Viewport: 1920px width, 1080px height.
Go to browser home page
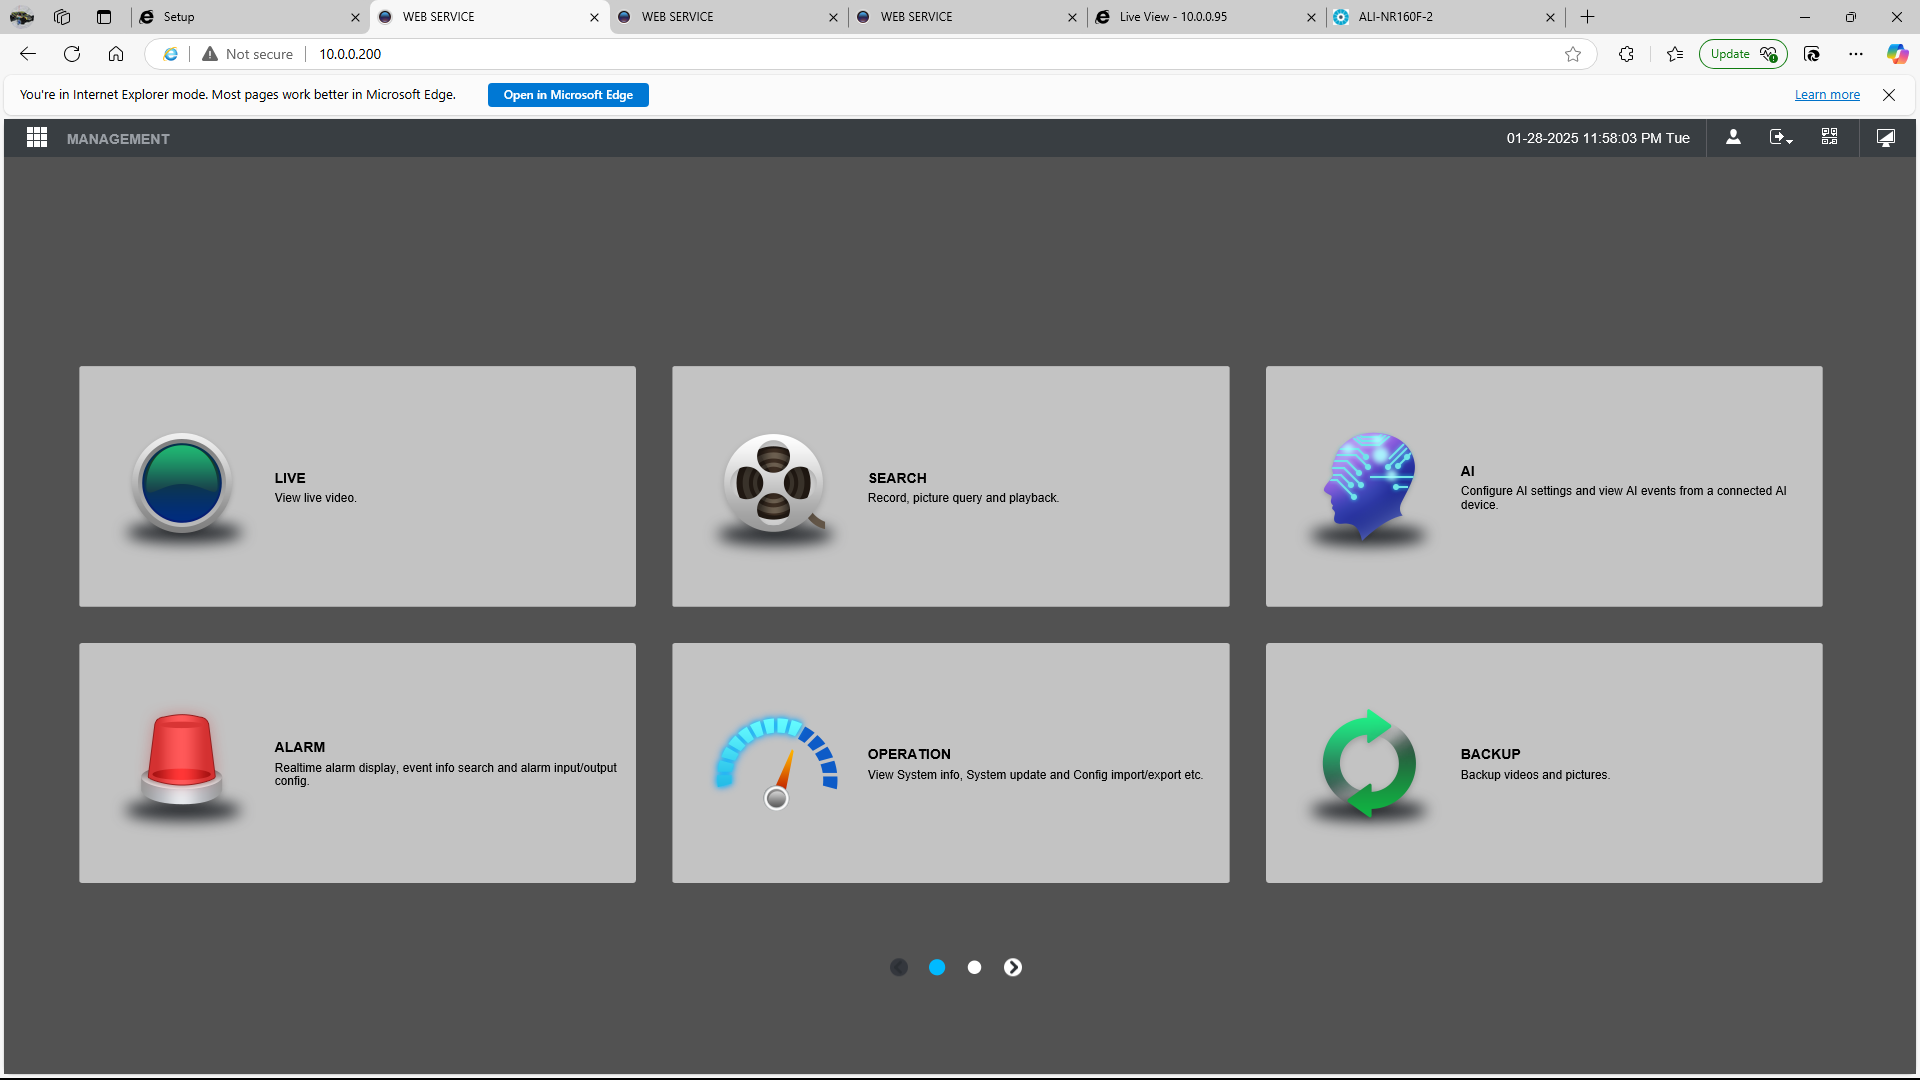116,54
